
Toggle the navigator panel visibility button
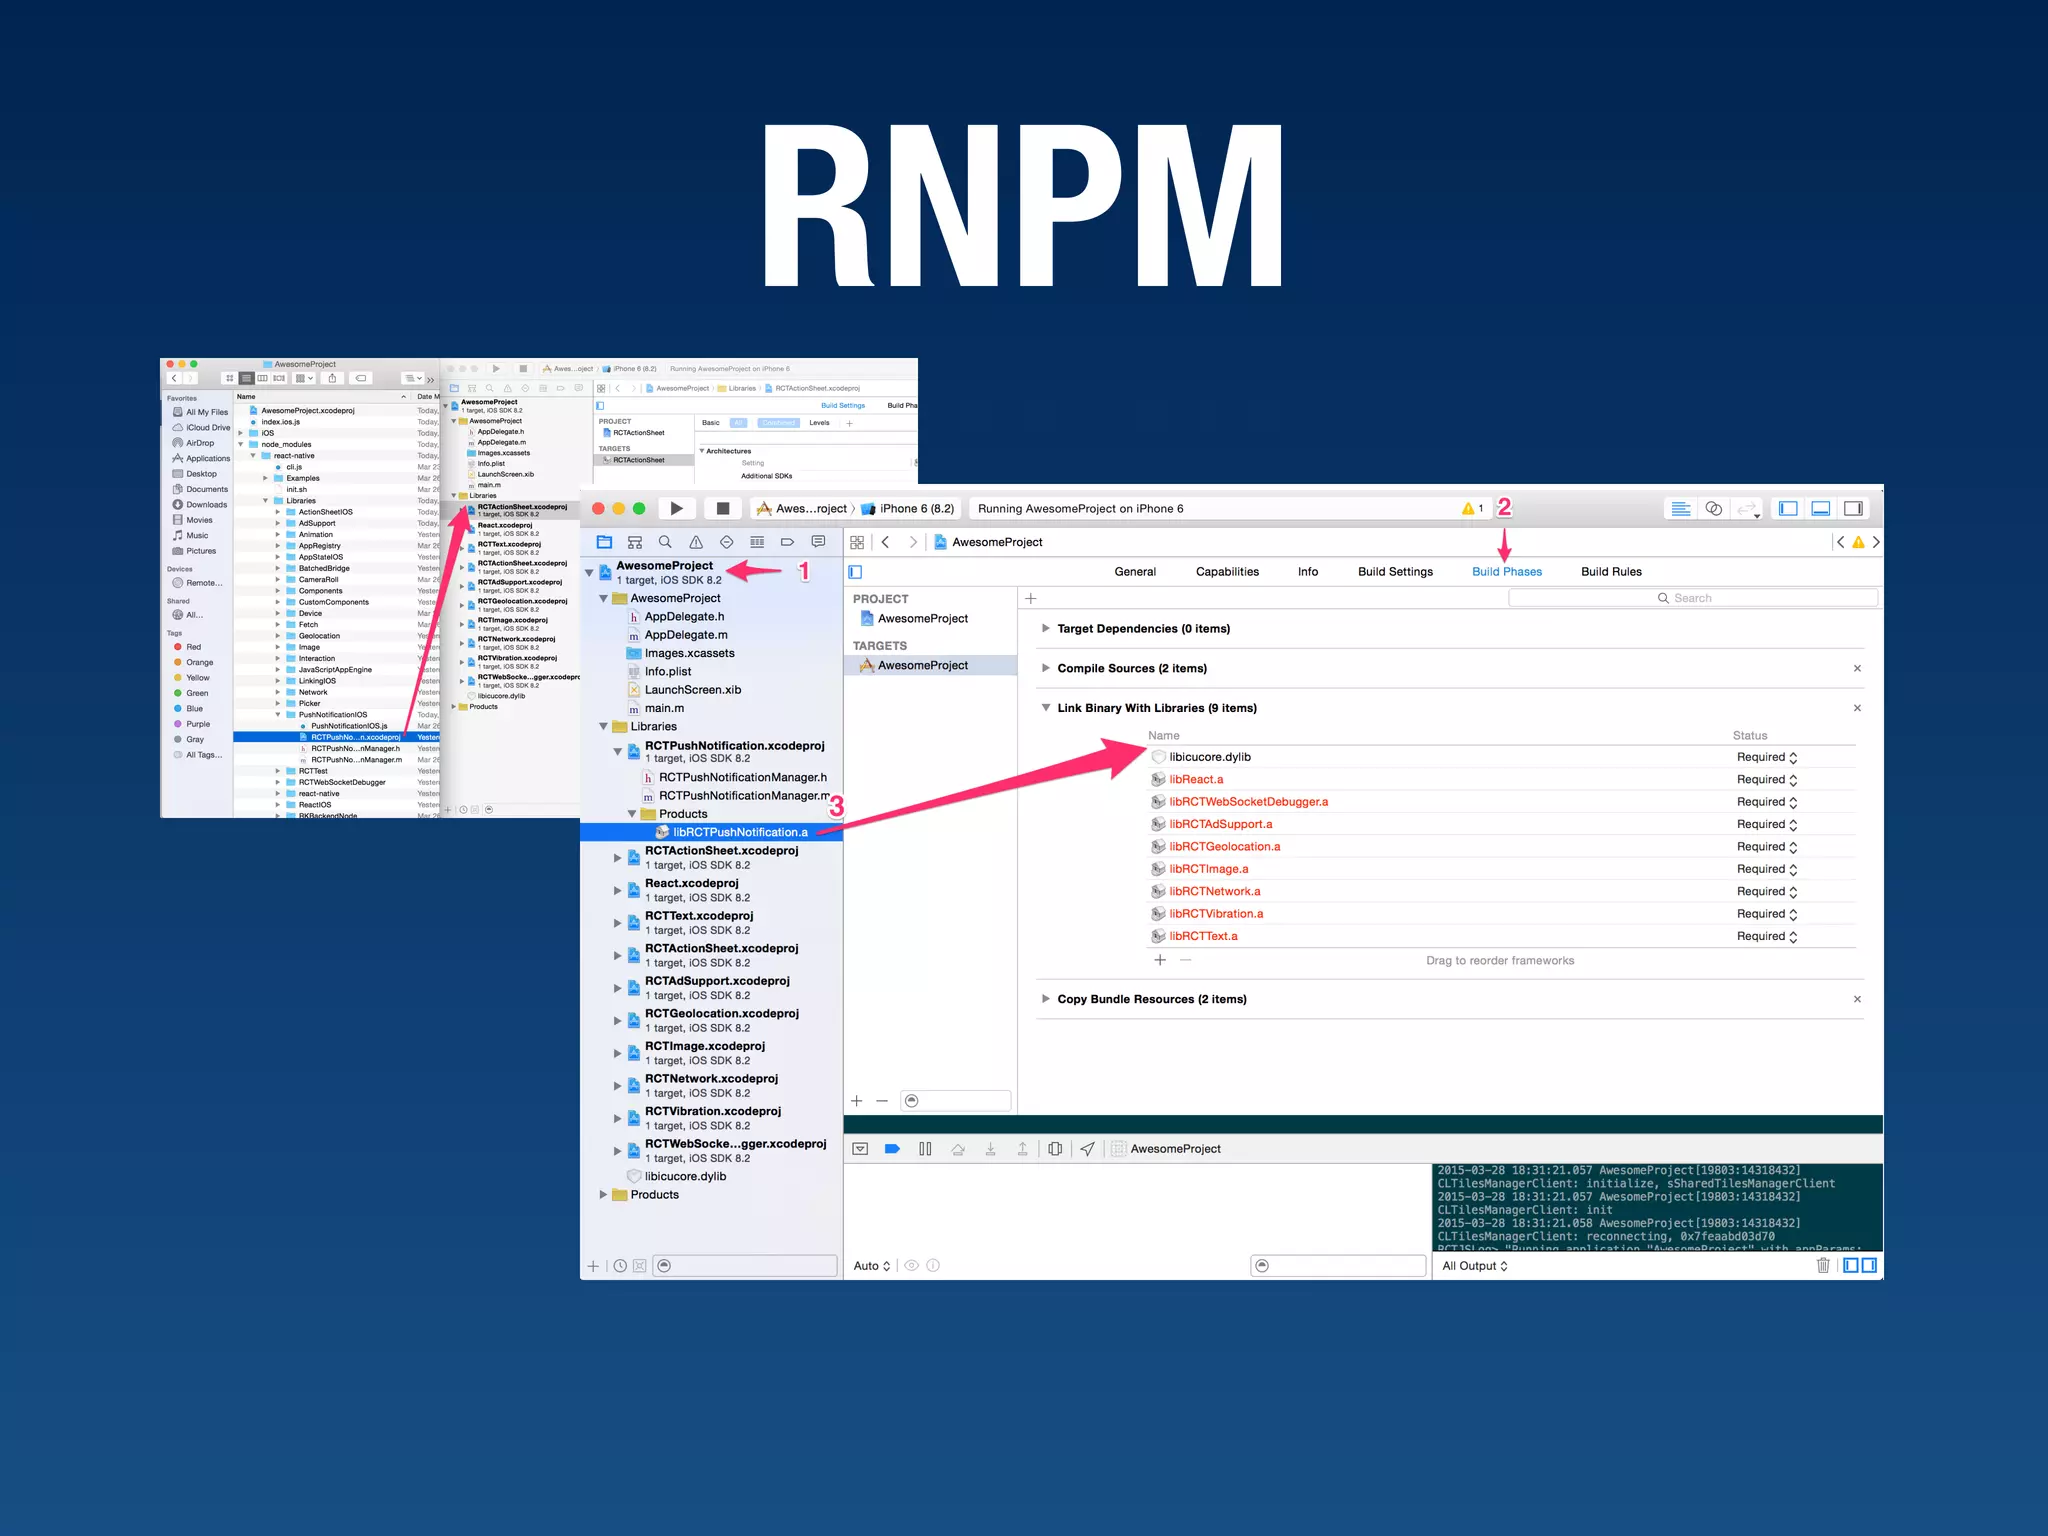click(x=1789, y=508)
